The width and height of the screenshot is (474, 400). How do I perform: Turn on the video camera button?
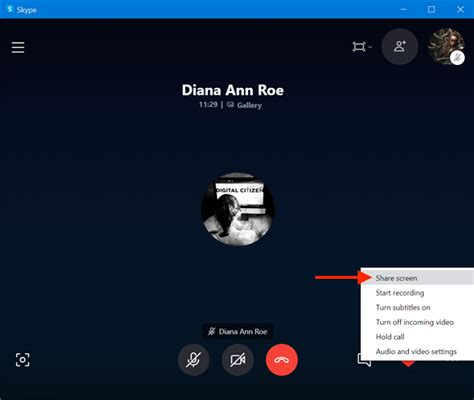click(238, 360)
